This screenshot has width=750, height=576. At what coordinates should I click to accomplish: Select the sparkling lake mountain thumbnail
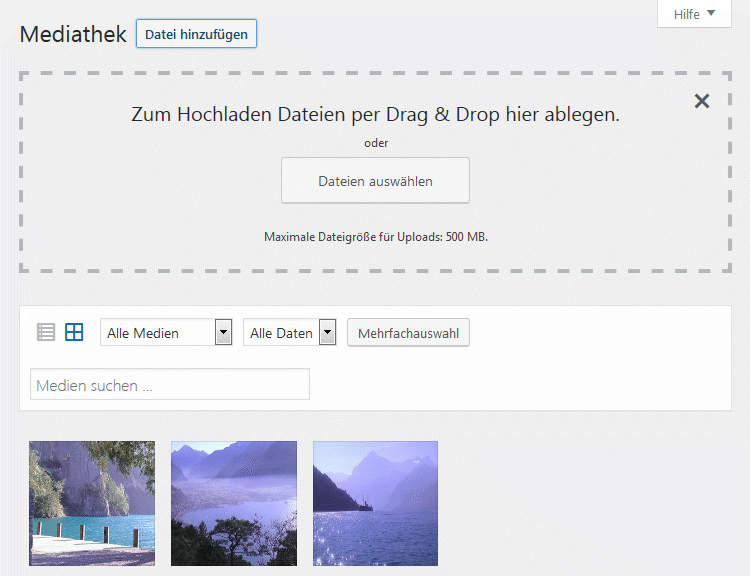pyautogui.click(x=375, y=503)
